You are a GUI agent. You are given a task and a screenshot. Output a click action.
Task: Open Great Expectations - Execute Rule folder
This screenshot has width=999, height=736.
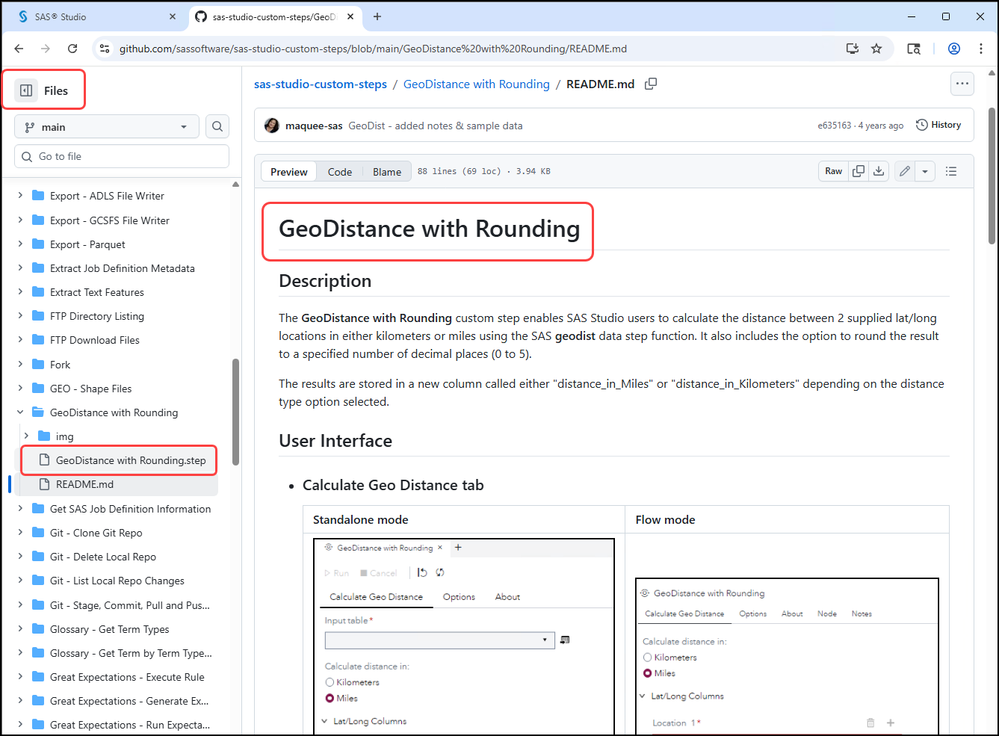(127, 677)
